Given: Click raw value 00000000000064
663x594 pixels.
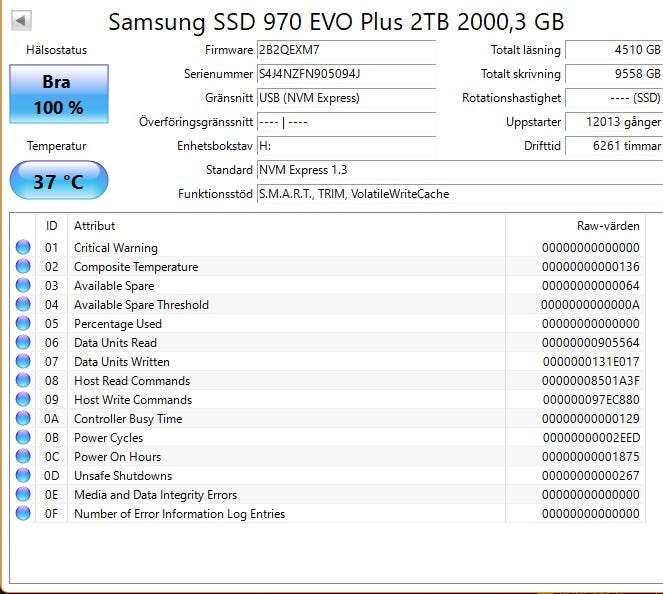Looking at the screenshot, I should [591, 286].
